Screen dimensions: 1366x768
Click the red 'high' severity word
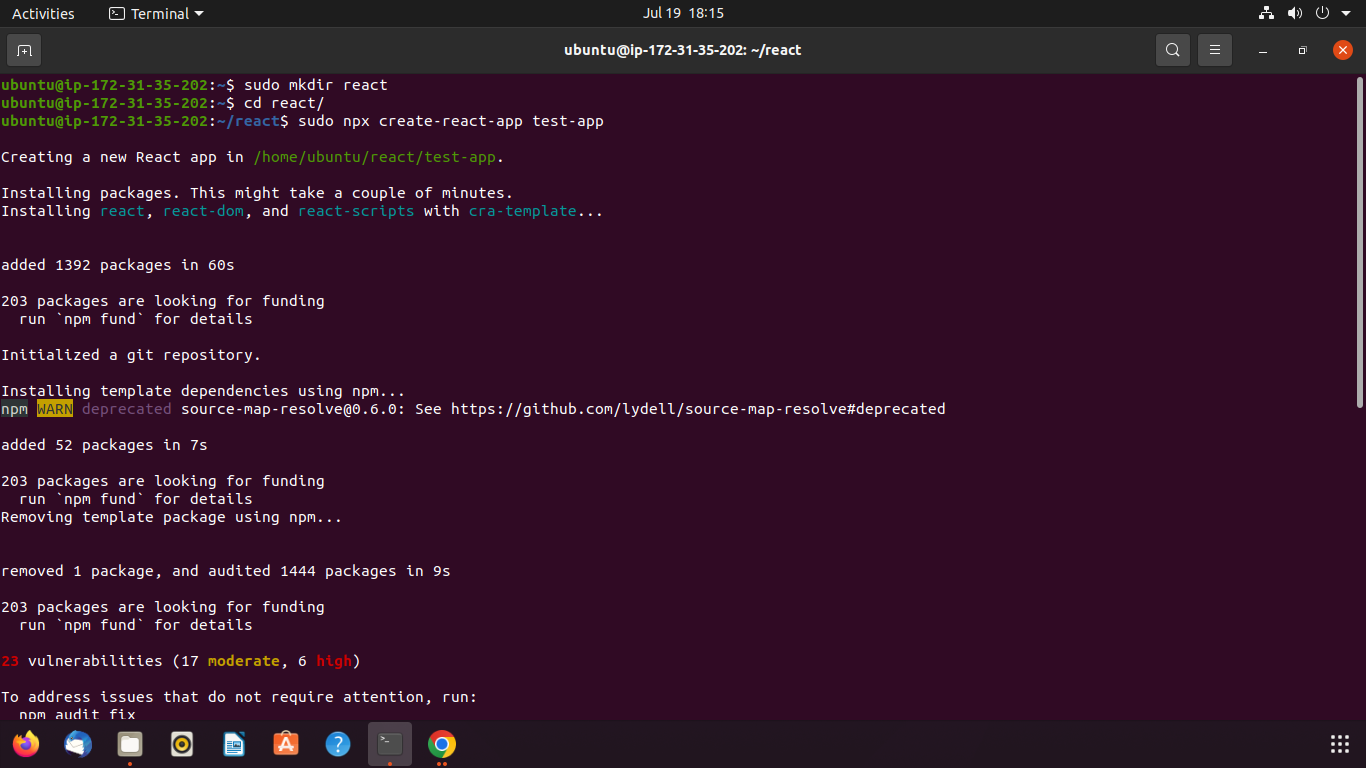point(334,661)
